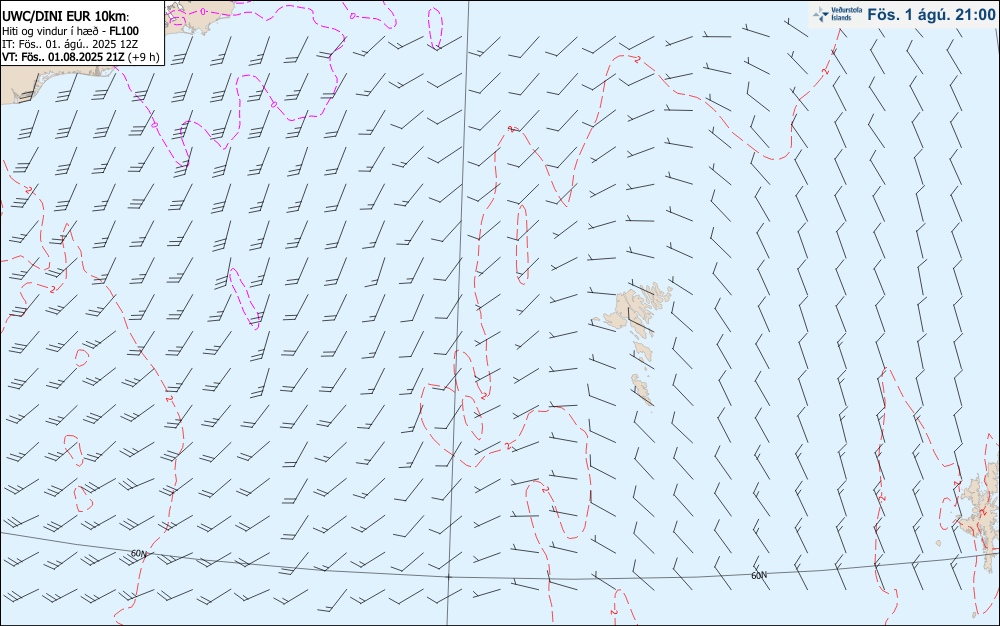
Task: Click the 'Hiti og vindur í hæð - FL100' label
Action: click(71, 31)
